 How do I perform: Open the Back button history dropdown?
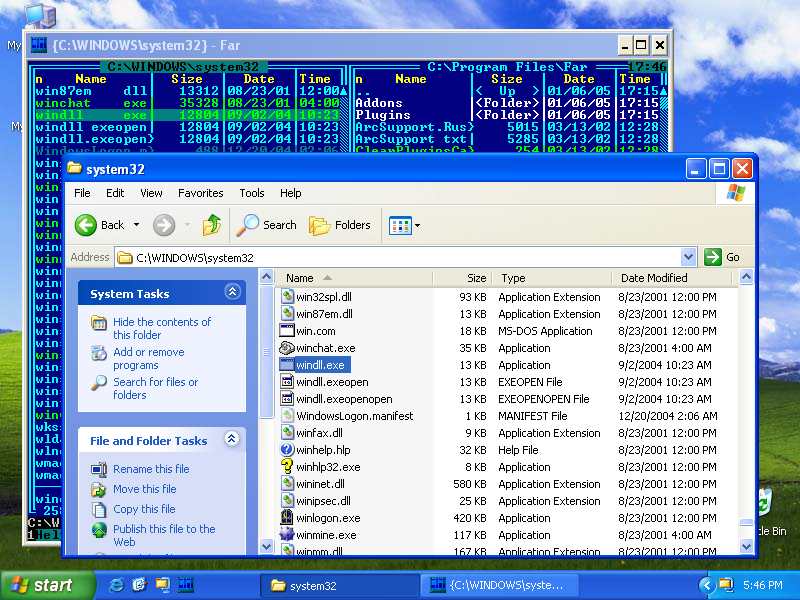click(136, 225)
